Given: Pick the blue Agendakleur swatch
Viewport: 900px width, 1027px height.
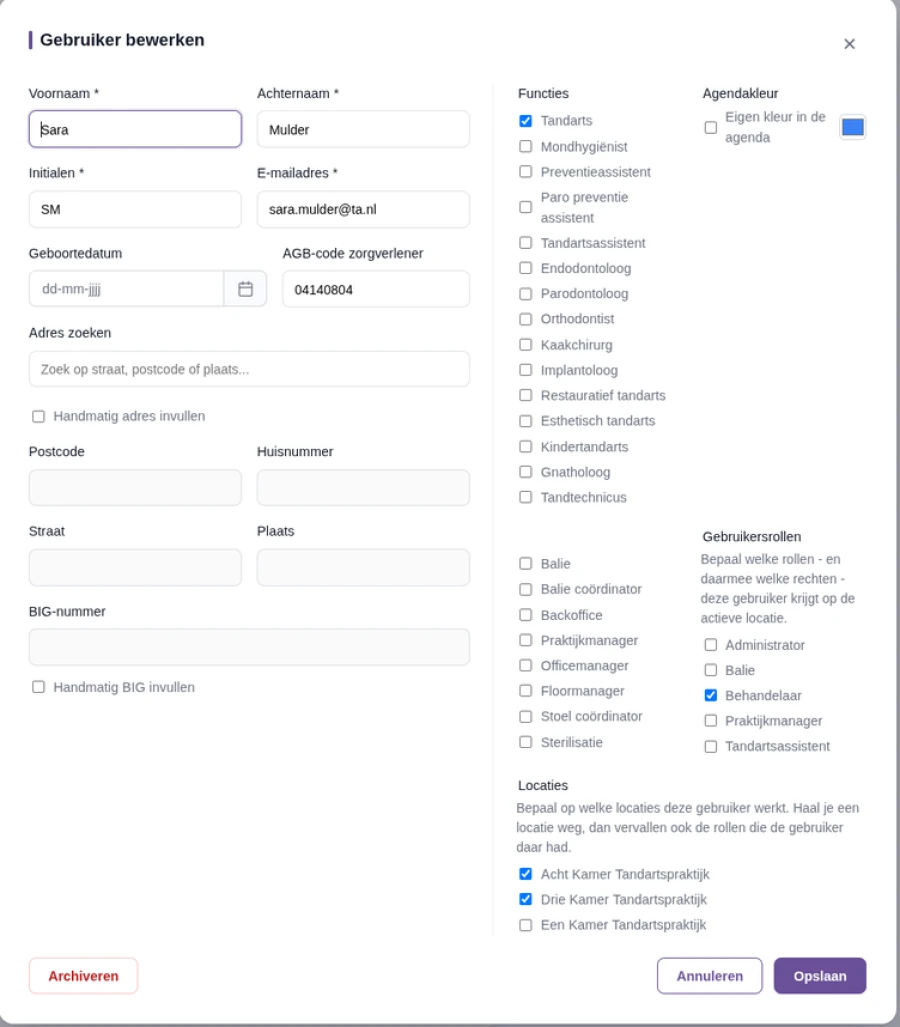Looking at the screenshot, I should [852, 127].
